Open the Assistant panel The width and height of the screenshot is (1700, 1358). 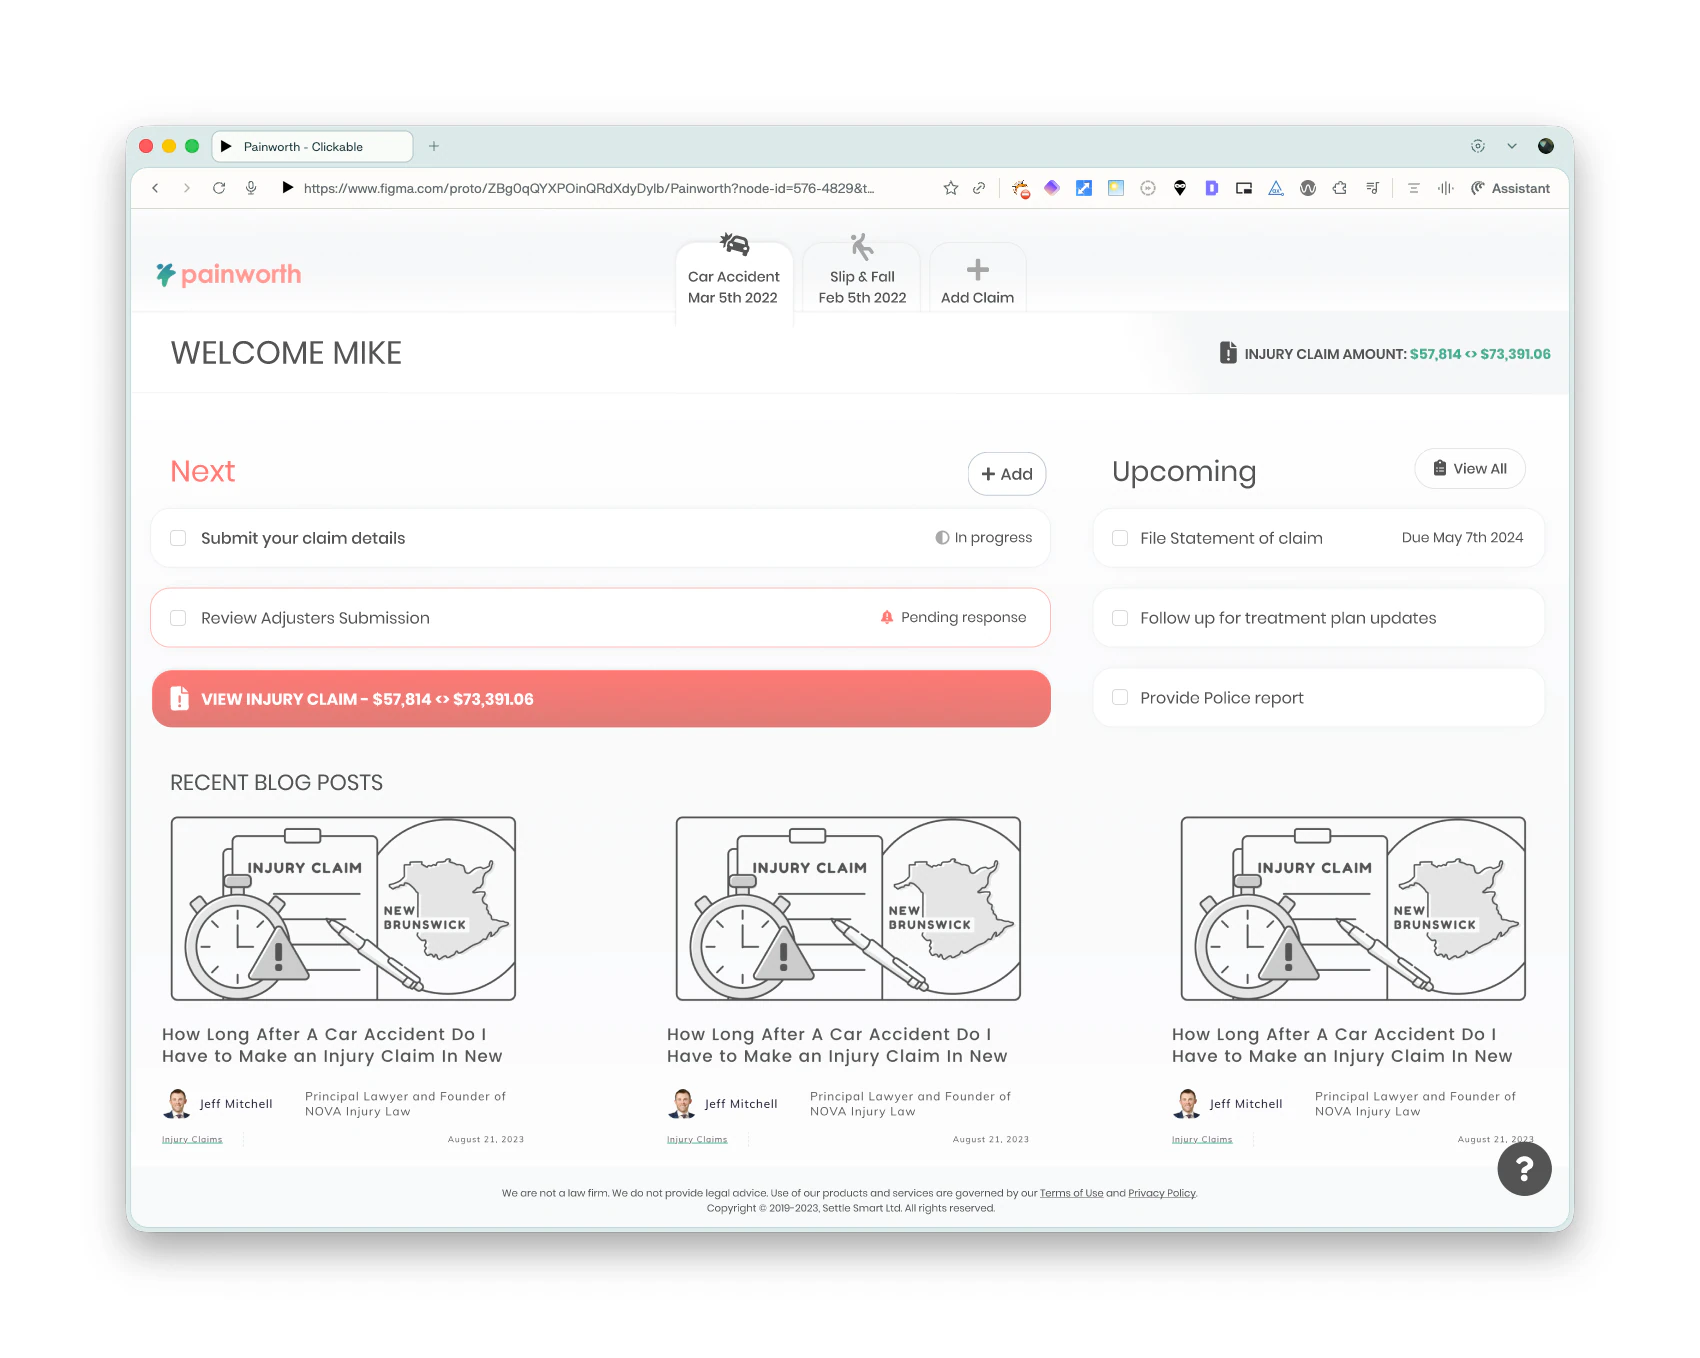pos(1510,188)
